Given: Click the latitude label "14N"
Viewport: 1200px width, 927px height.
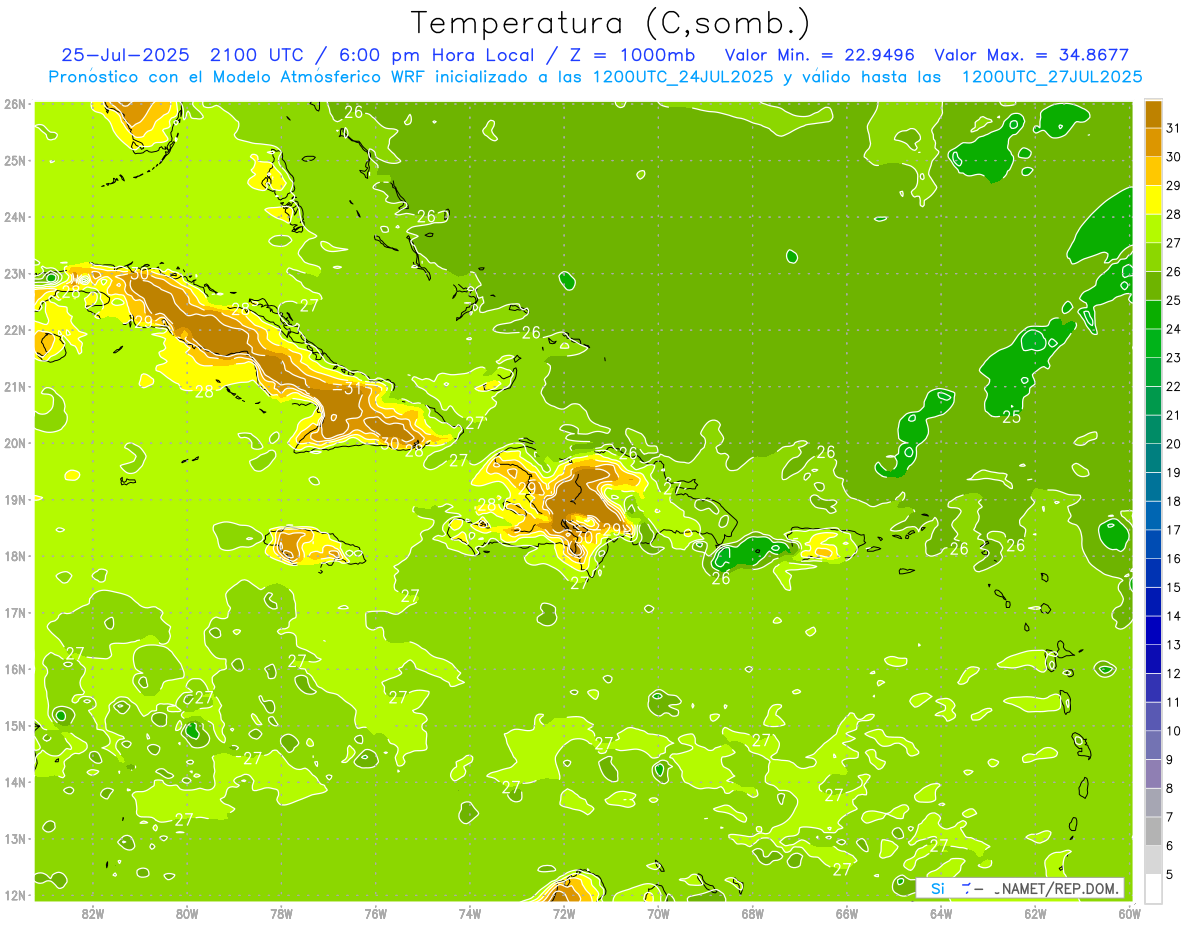Looking at the screenshot, I should pyautogui.click(x=14, y=782).
